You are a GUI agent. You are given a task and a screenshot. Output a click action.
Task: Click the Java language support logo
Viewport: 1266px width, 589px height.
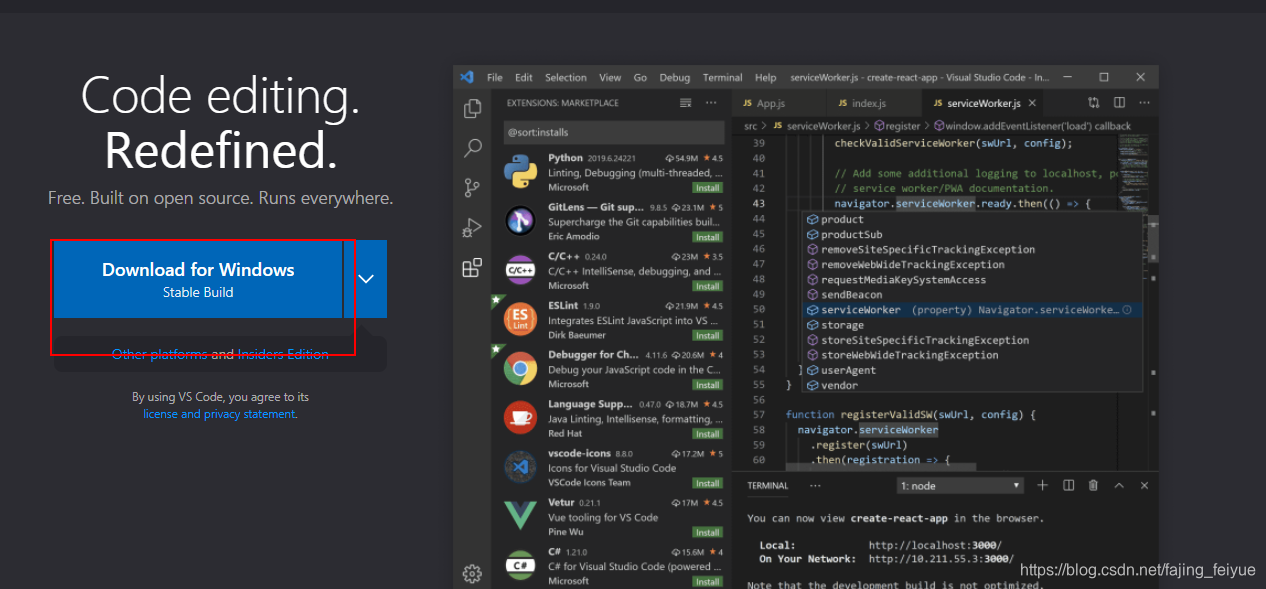click(x=520, y=418)
